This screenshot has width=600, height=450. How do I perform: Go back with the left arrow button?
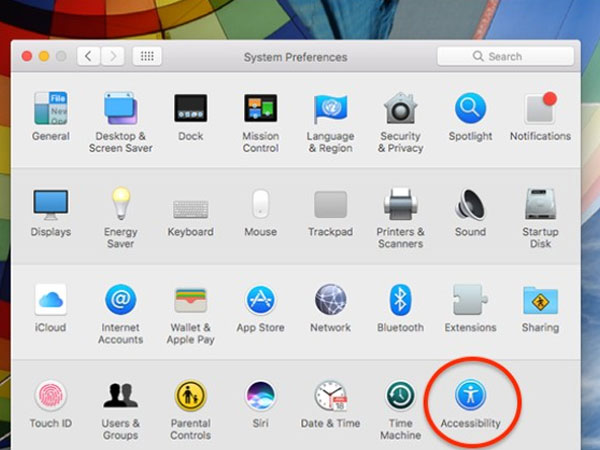[x=88, y=56]
